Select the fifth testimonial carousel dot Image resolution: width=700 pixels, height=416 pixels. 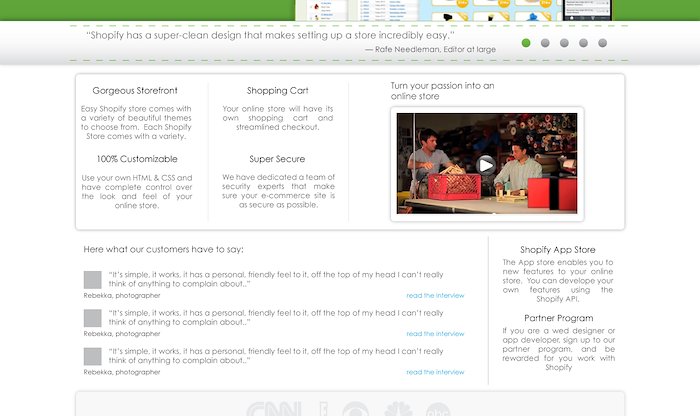point(603,43)
